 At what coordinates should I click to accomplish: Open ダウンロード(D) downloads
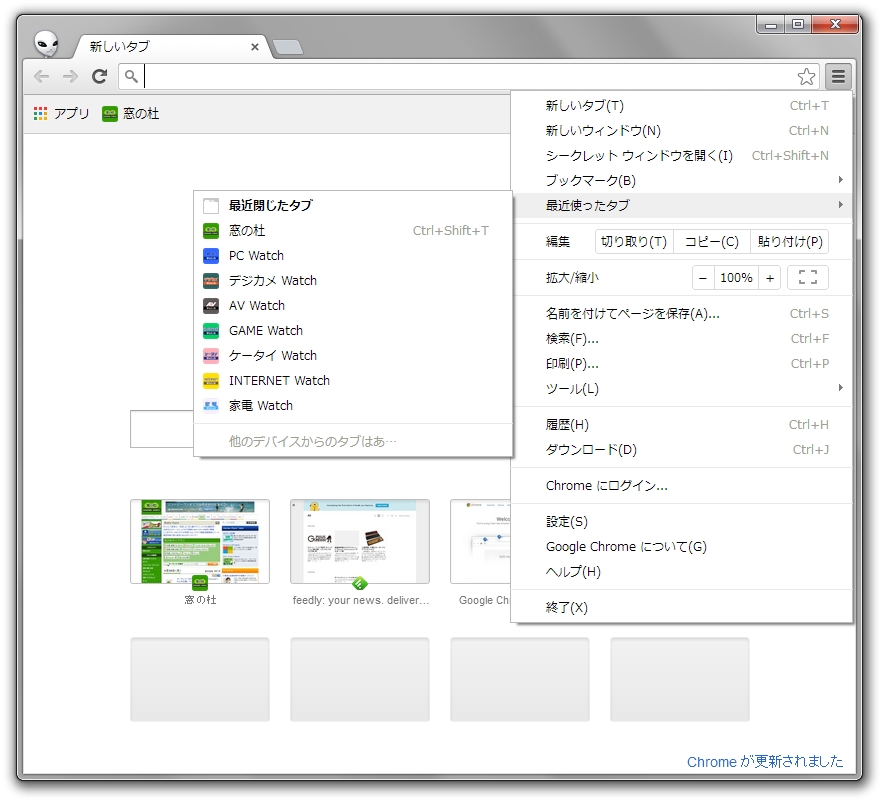click(x=682, y=450)
